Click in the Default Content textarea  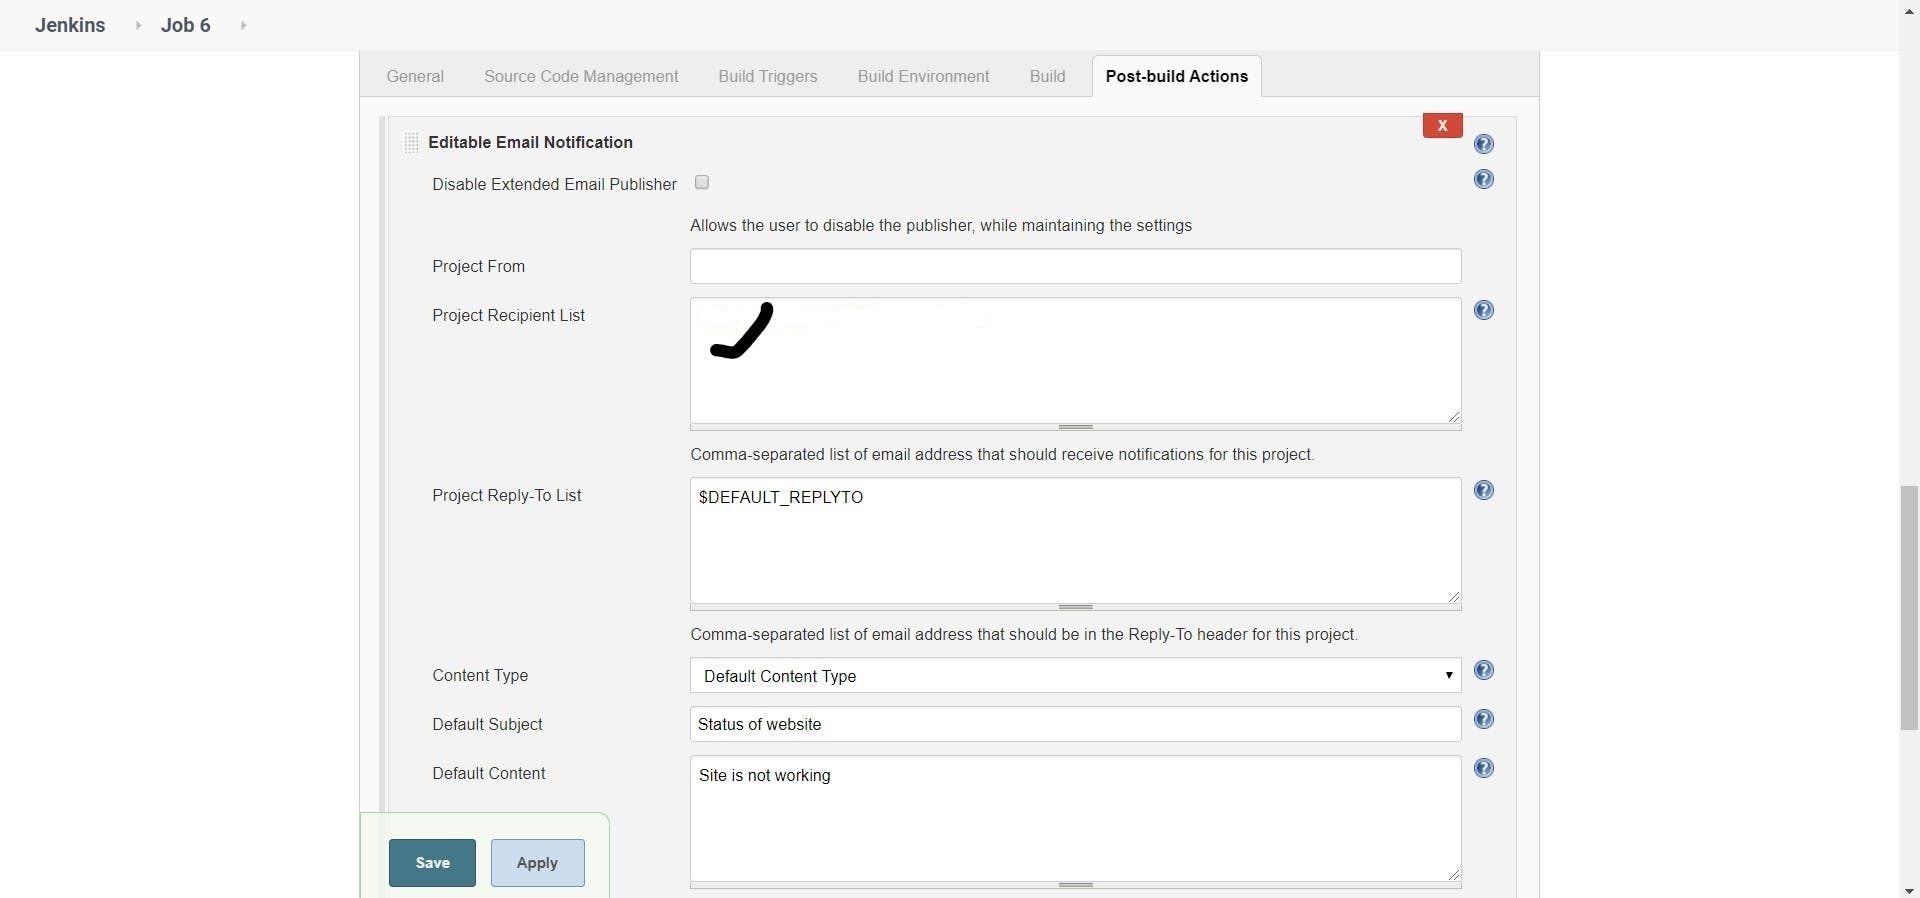point(1075,819)
